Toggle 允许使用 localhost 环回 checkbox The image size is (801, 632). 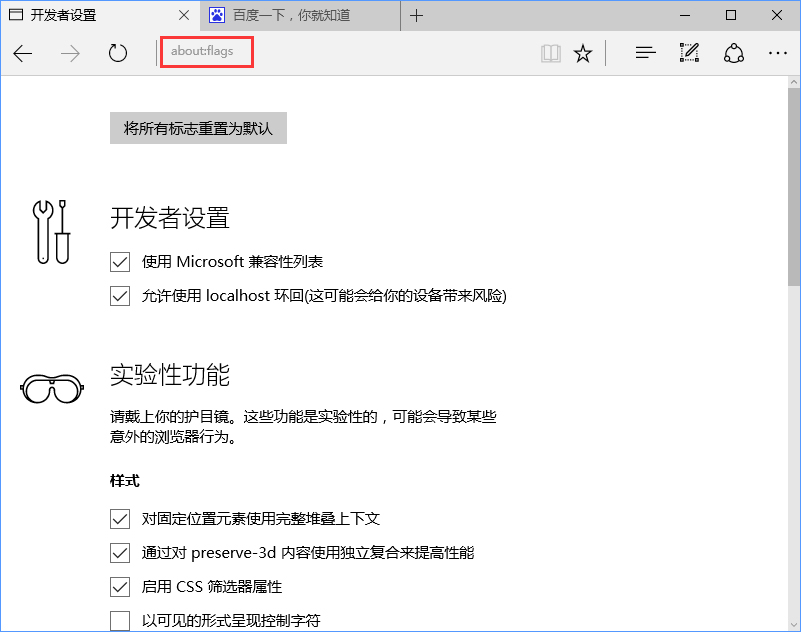tap(120, 296)
